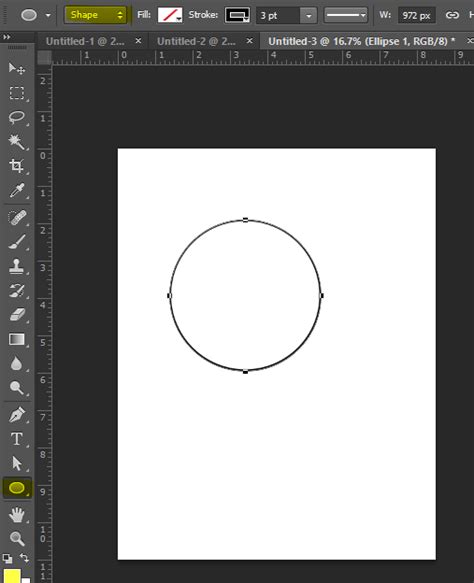This screenshot has width=474, height=583.
Task: Select the Eyedropper tool
Action: 17,190
